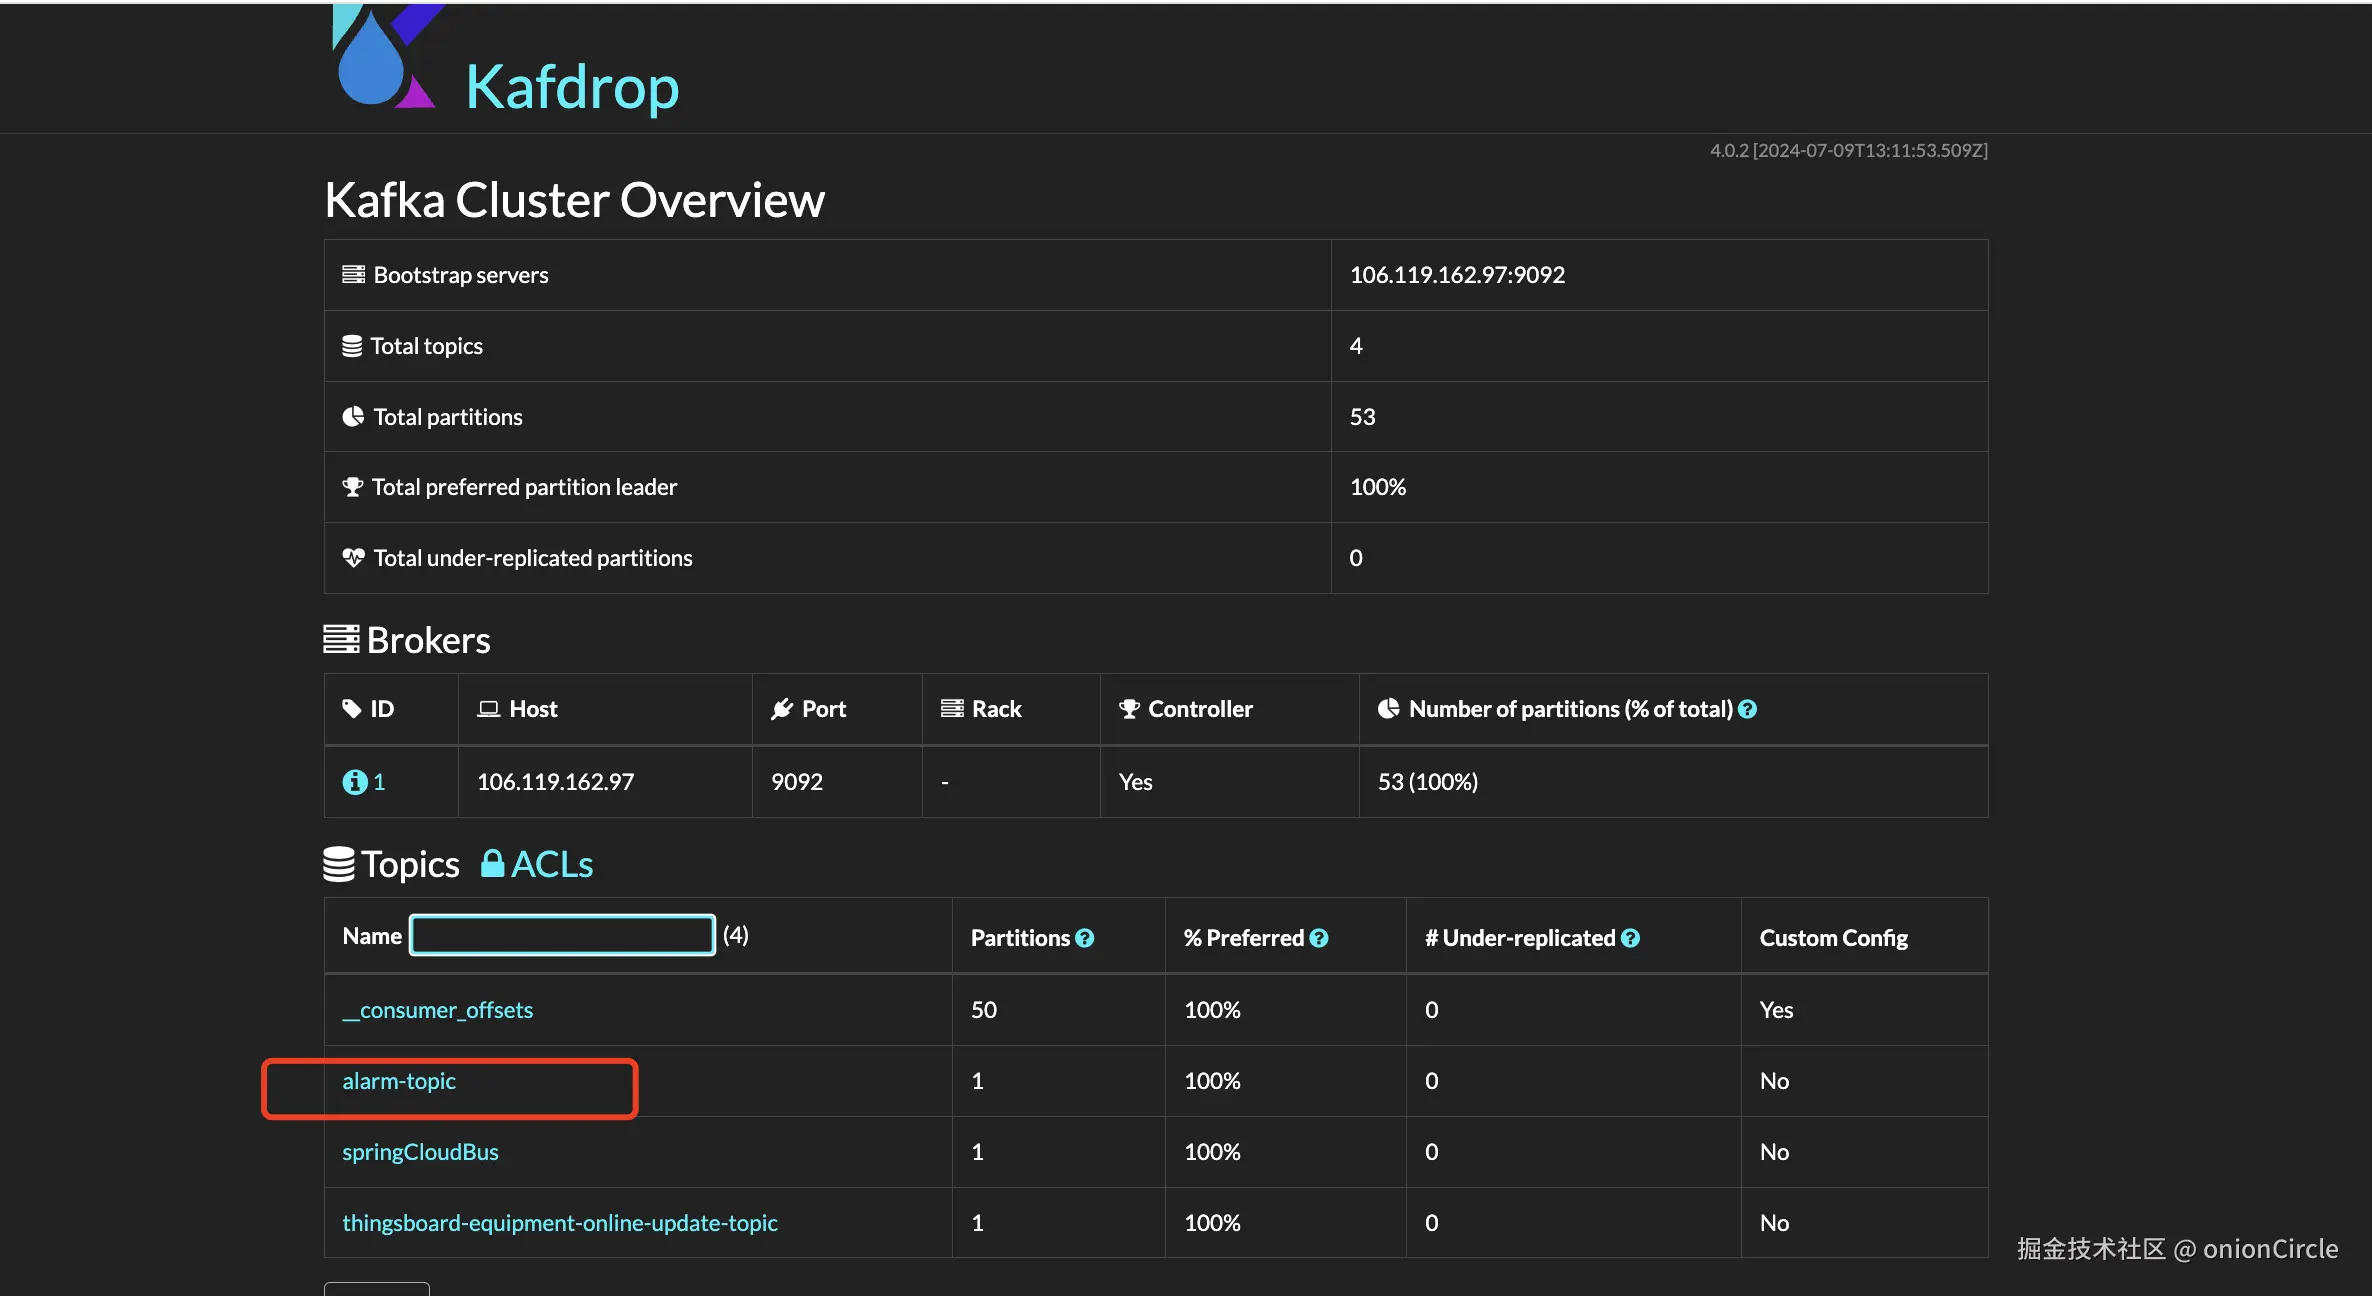The width and height of the screenshot is (2372, 1296).
Task: Click help icon next to Number of partitions
Action: tap(1747, 709)
